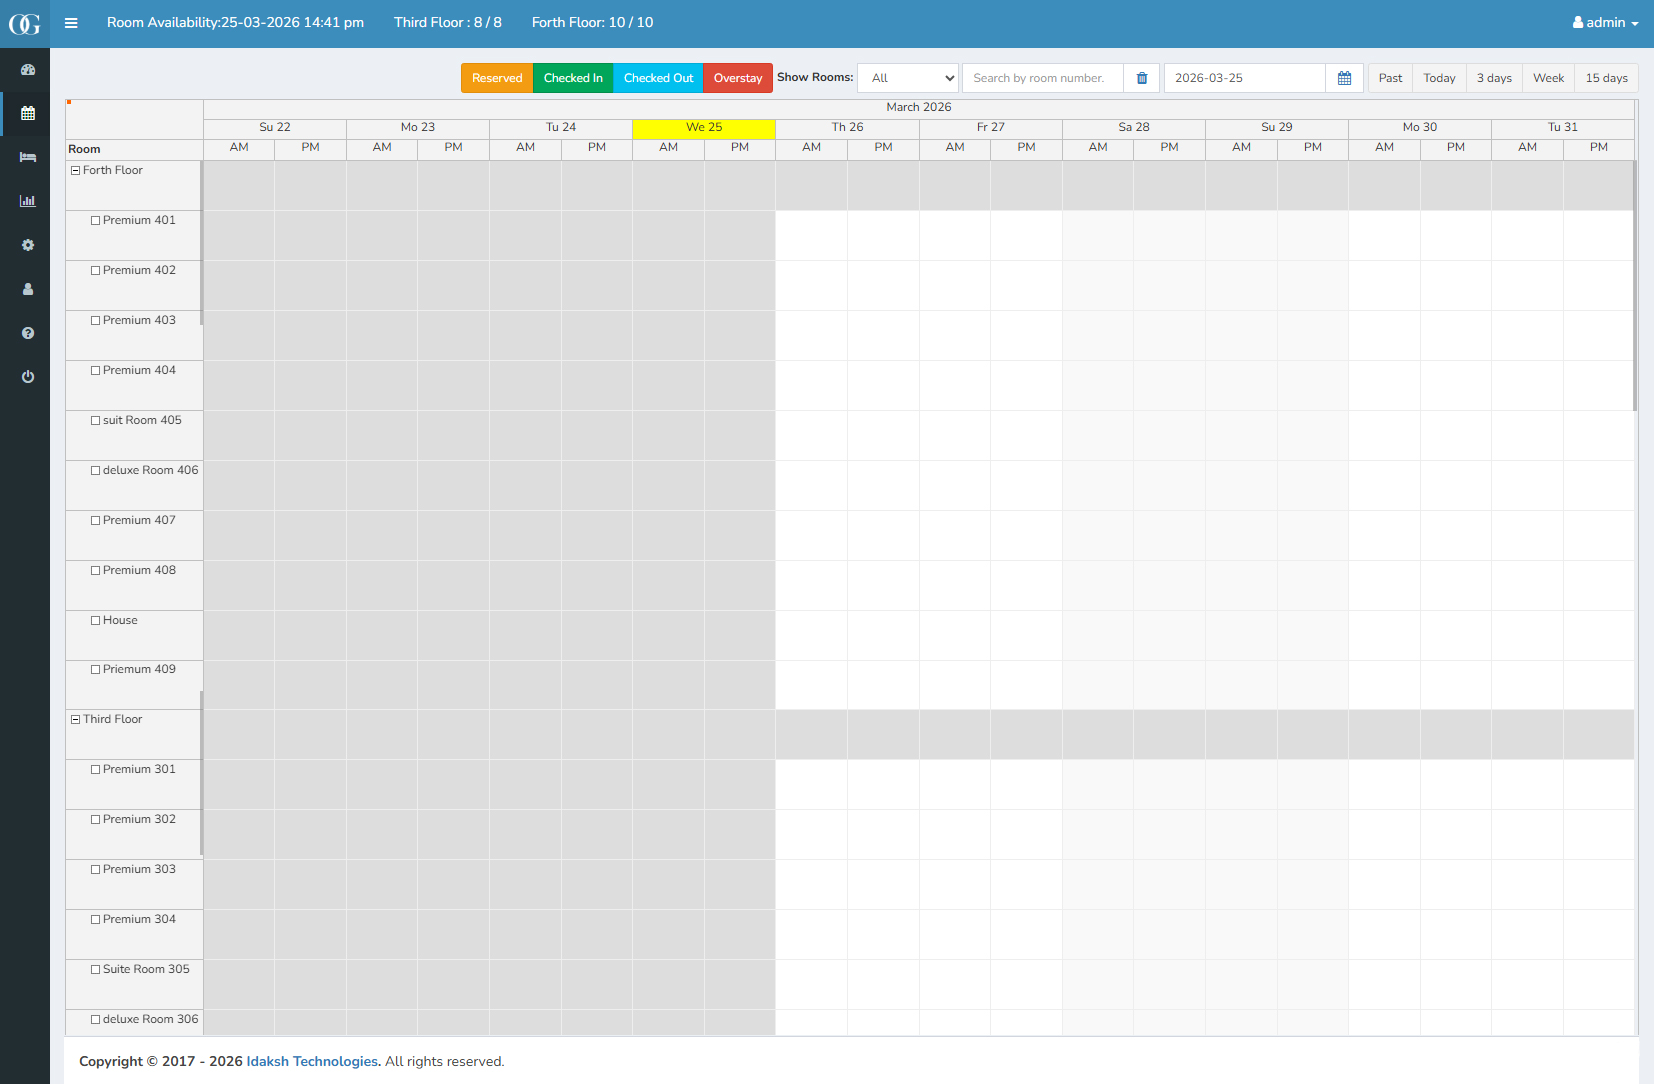Toggle the hamburger menu in the header
This screenshot has width=1654, height=1084.
71,23
